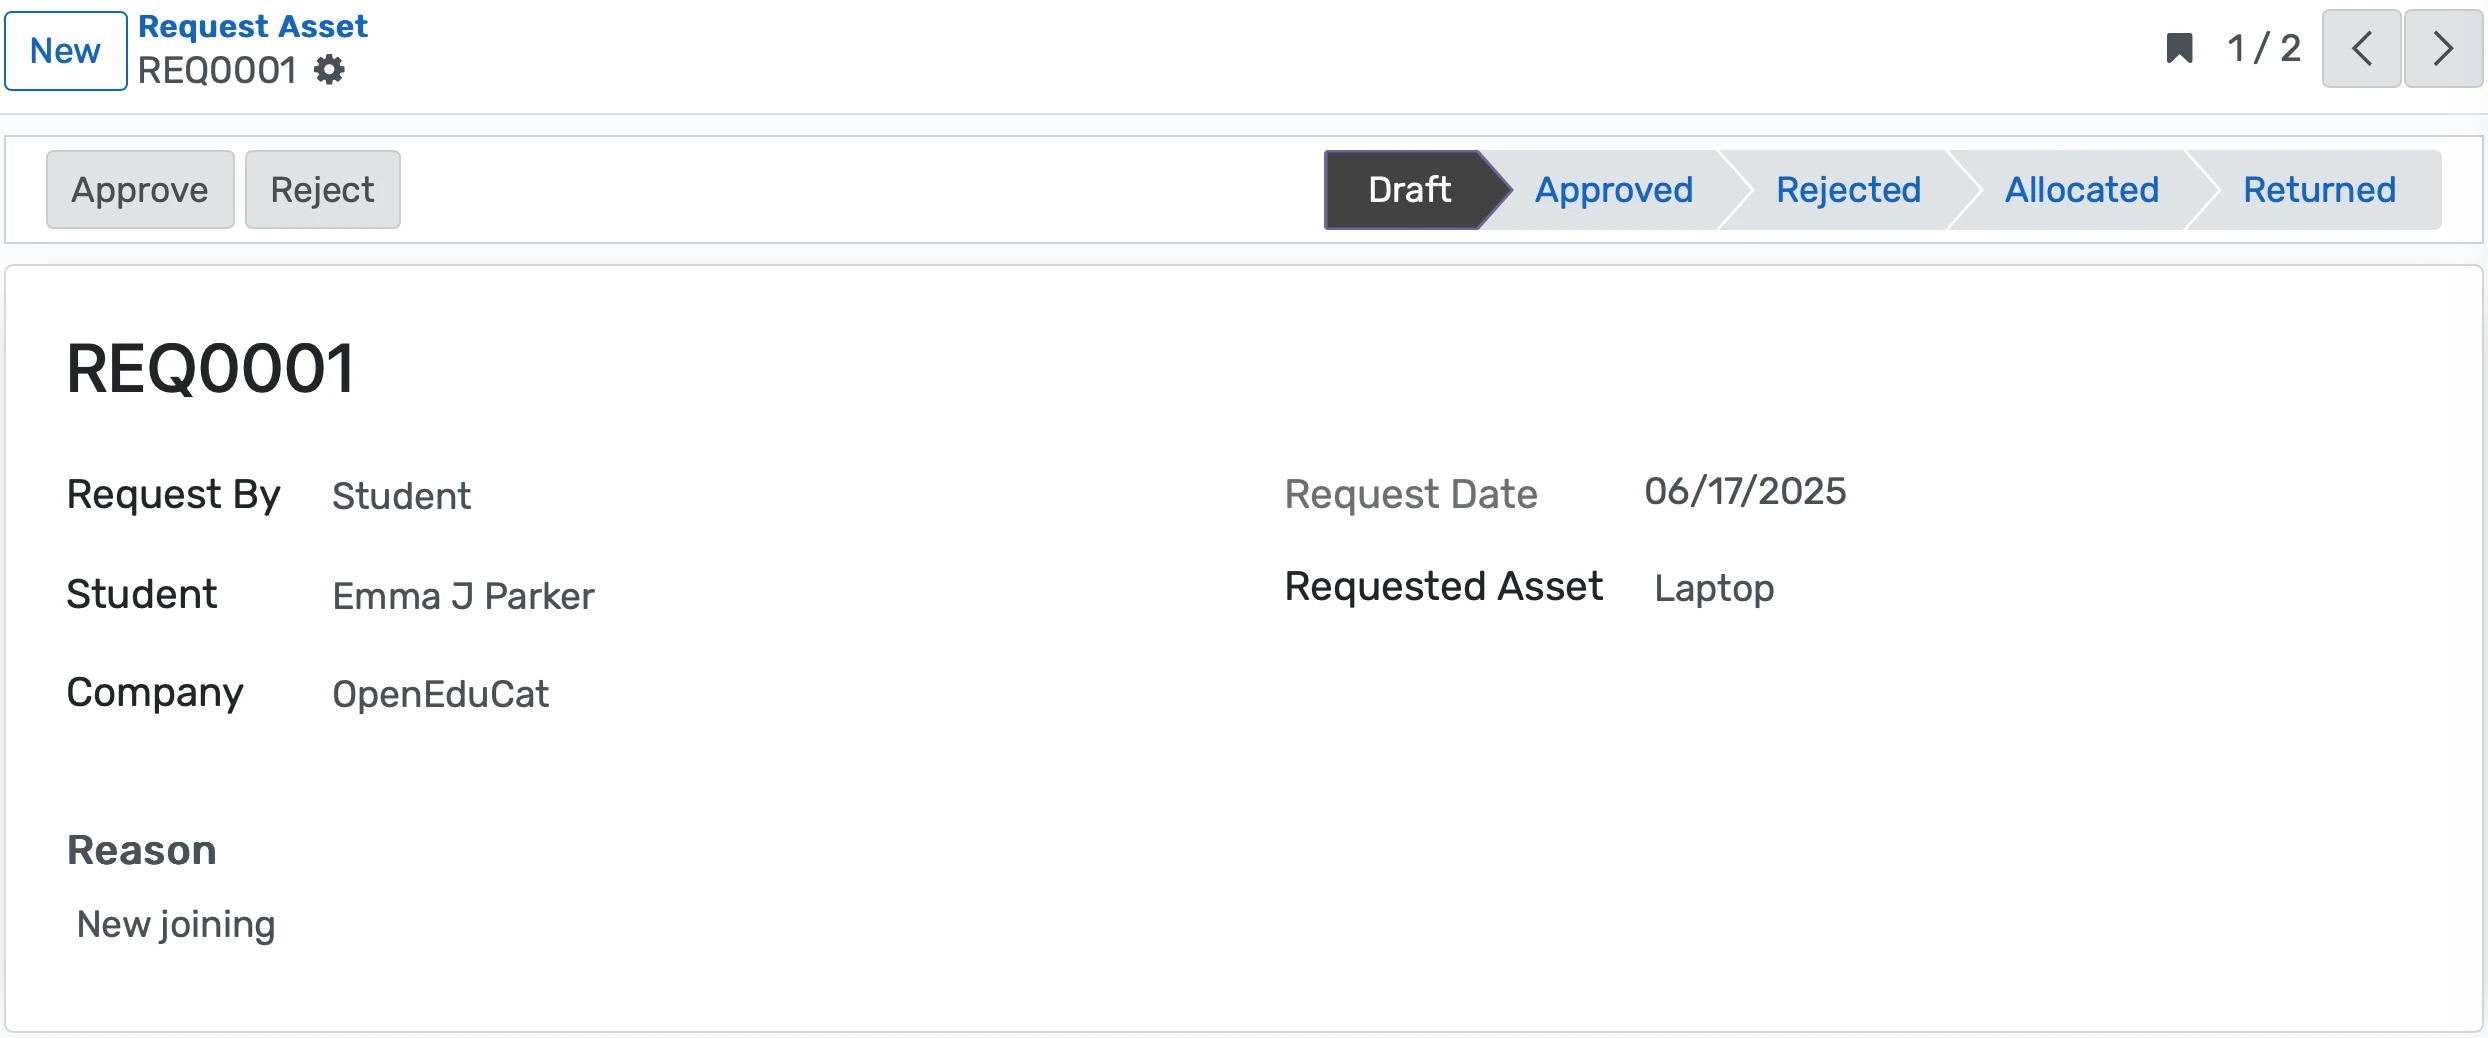2488x1038 pixels.
Task: Approve the asset request
Action: pyautogui.click(x=139, y=189)
